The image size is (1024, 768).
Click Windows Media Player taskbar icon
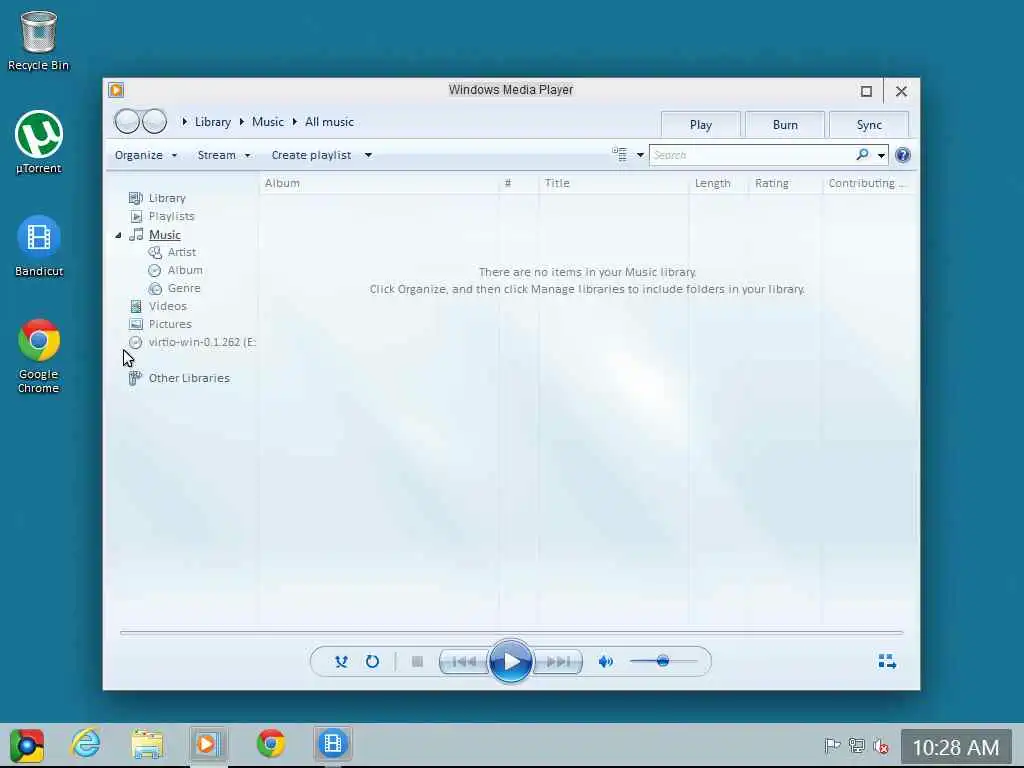pos(208,744)
